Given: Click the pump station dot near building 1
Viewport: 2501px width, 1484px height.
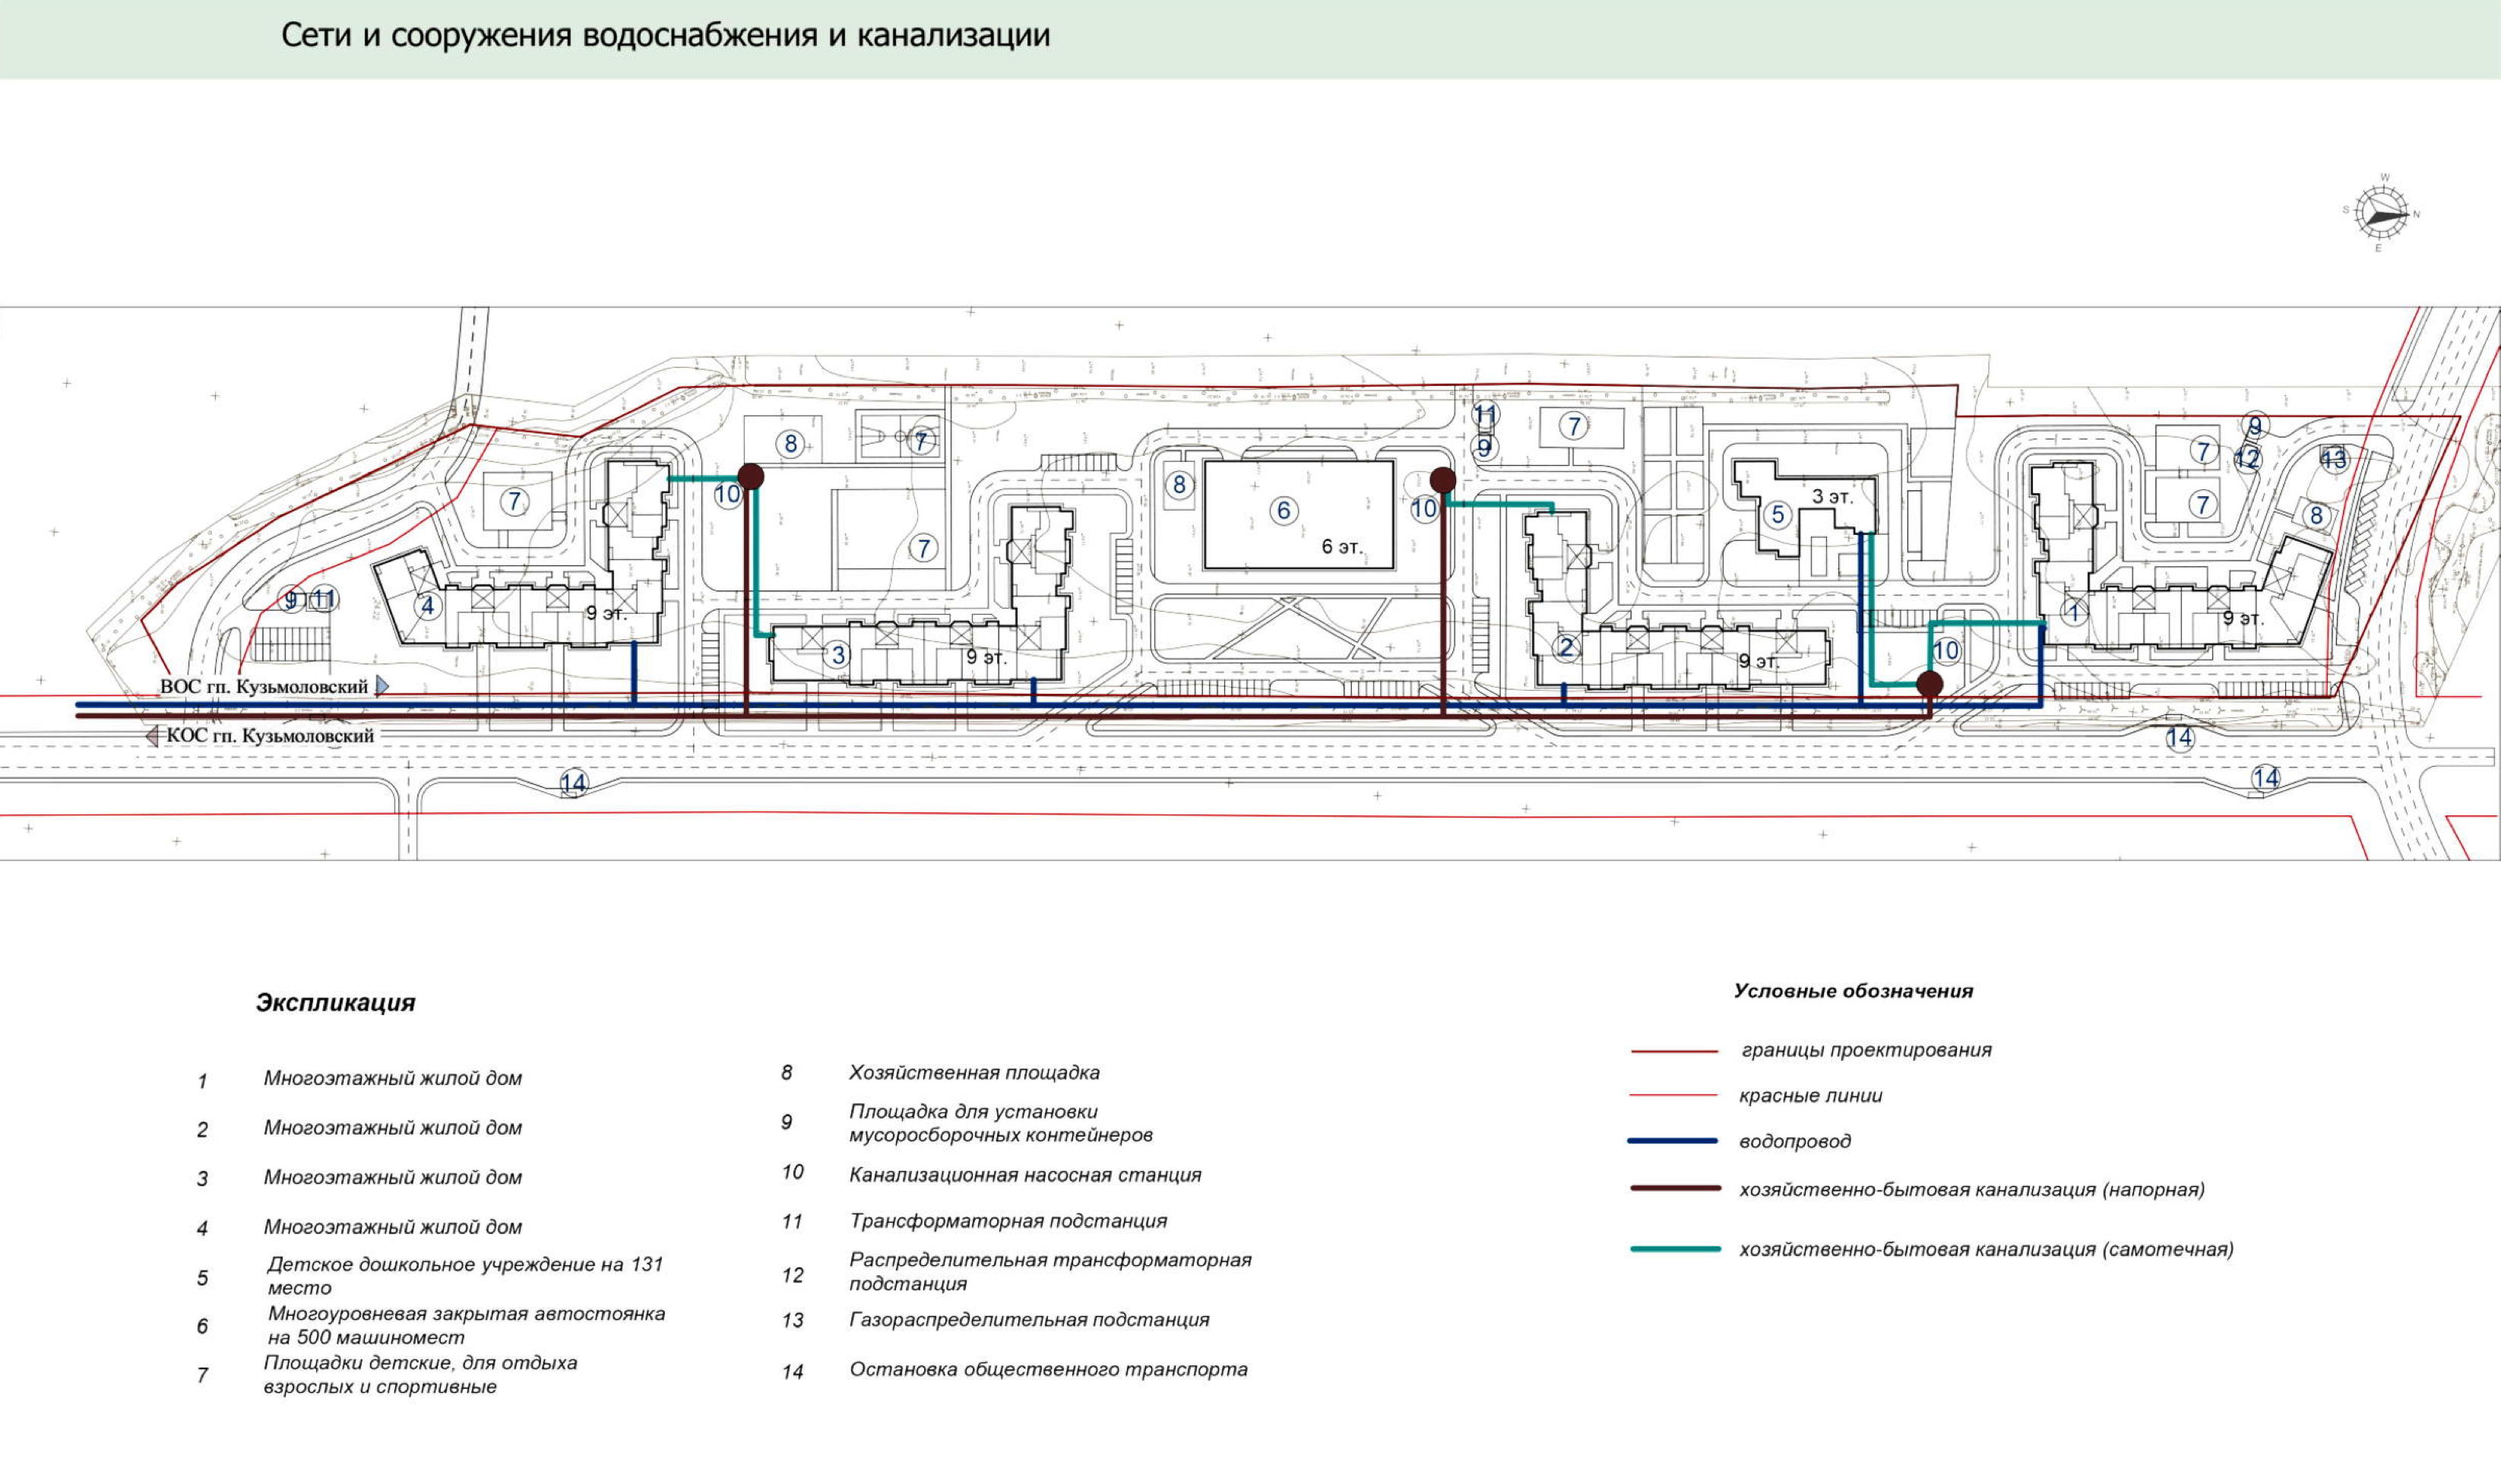Looking at the screenshot, I should 1929,684.
